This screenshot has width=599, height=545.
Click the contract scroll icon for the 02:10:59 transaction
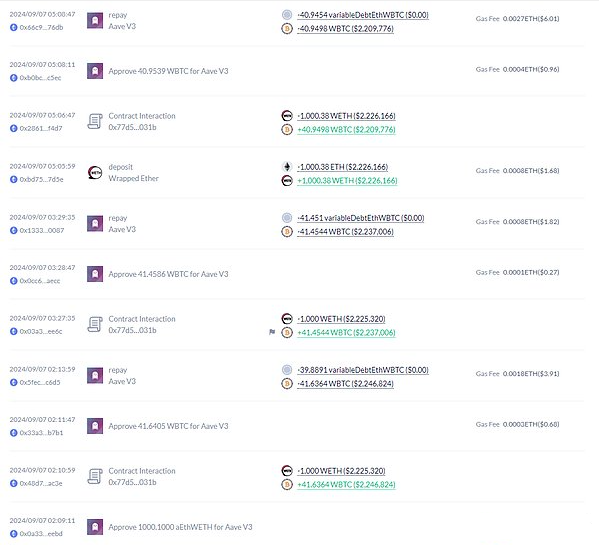click(95, 476)
